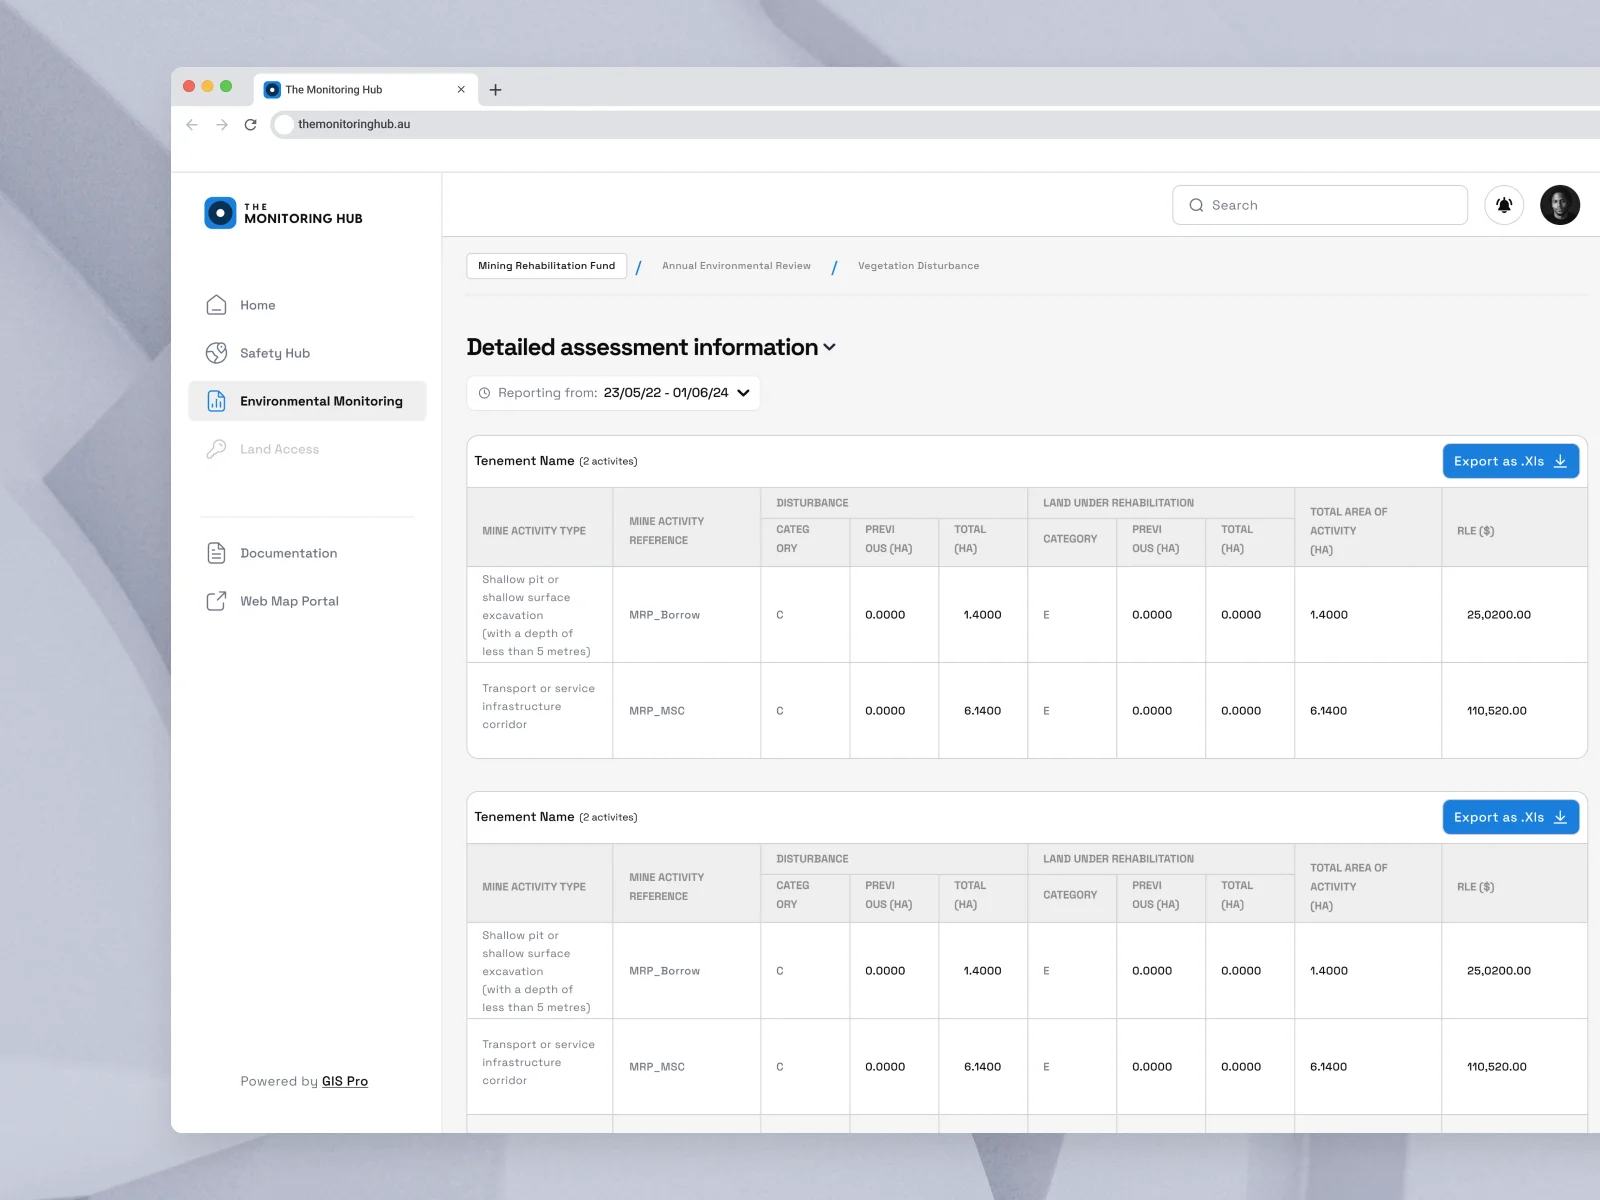Click the Search input field
The height and width of the screenshot is (1200, 1600).
(1320, 205)
